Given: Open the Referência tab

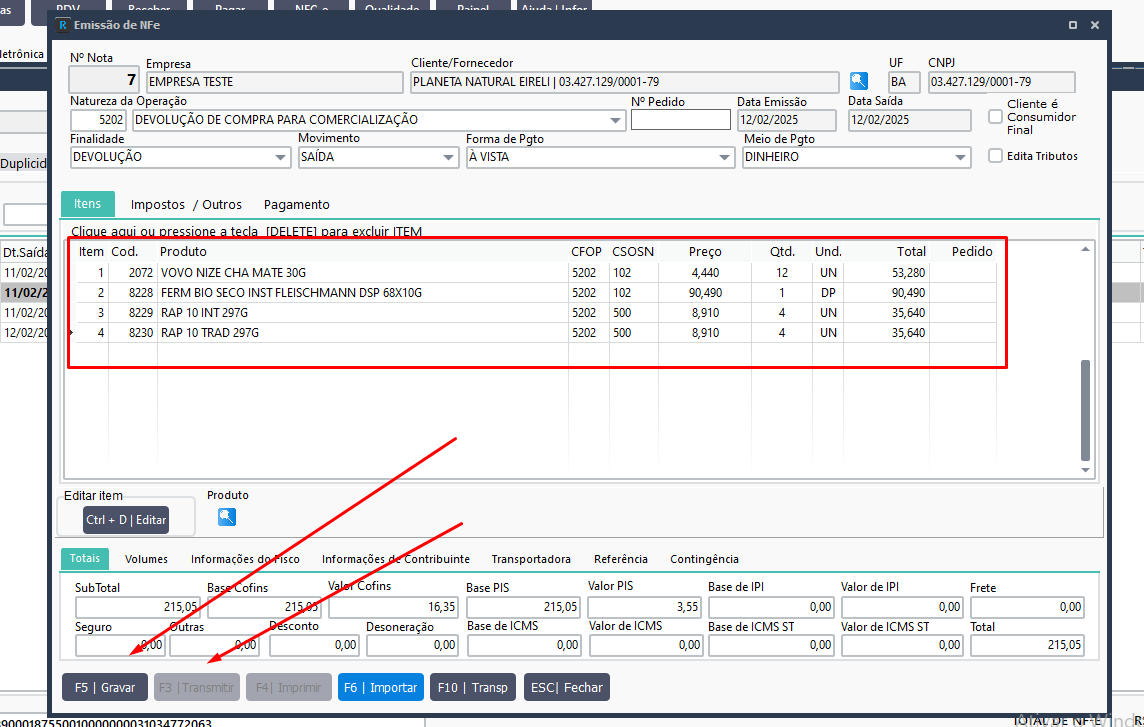Looking at the screenshot, I should [621, 559].
